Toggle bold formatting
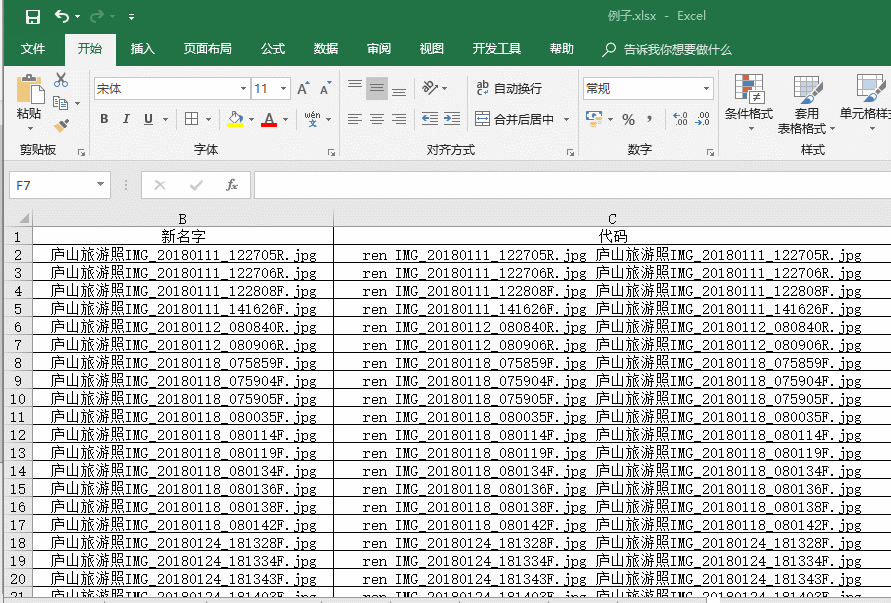 pos(104,119)
